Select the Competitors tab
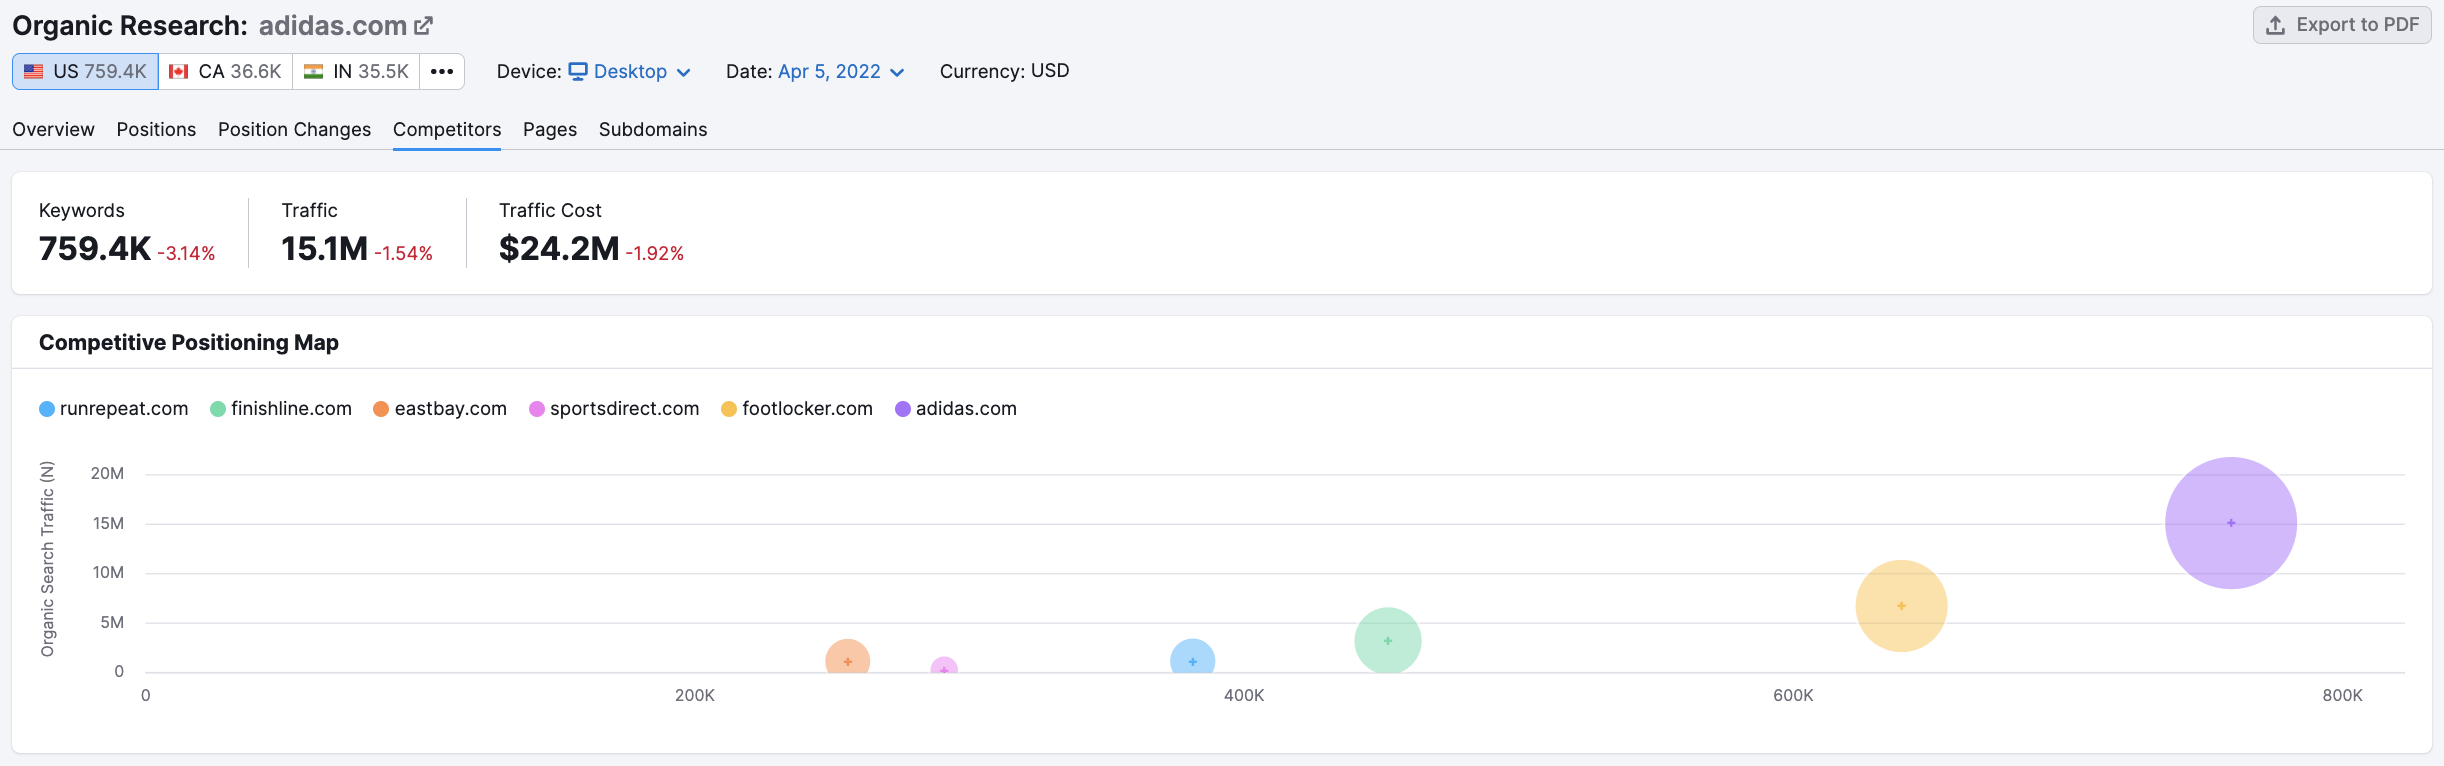This screenshot has height=766, width=2444. pyautogui.click(x=447, y=130)
